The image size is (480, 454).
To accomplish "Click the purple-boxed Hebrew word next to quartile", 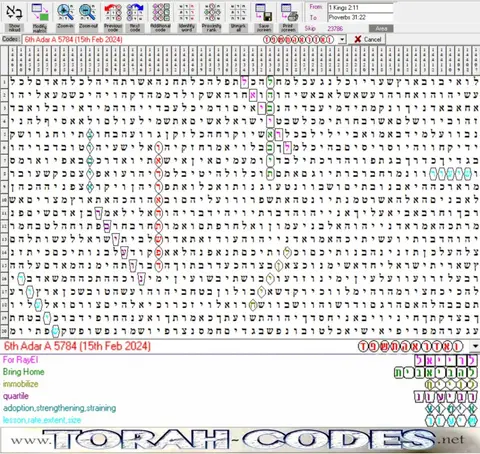I will 446,397.
